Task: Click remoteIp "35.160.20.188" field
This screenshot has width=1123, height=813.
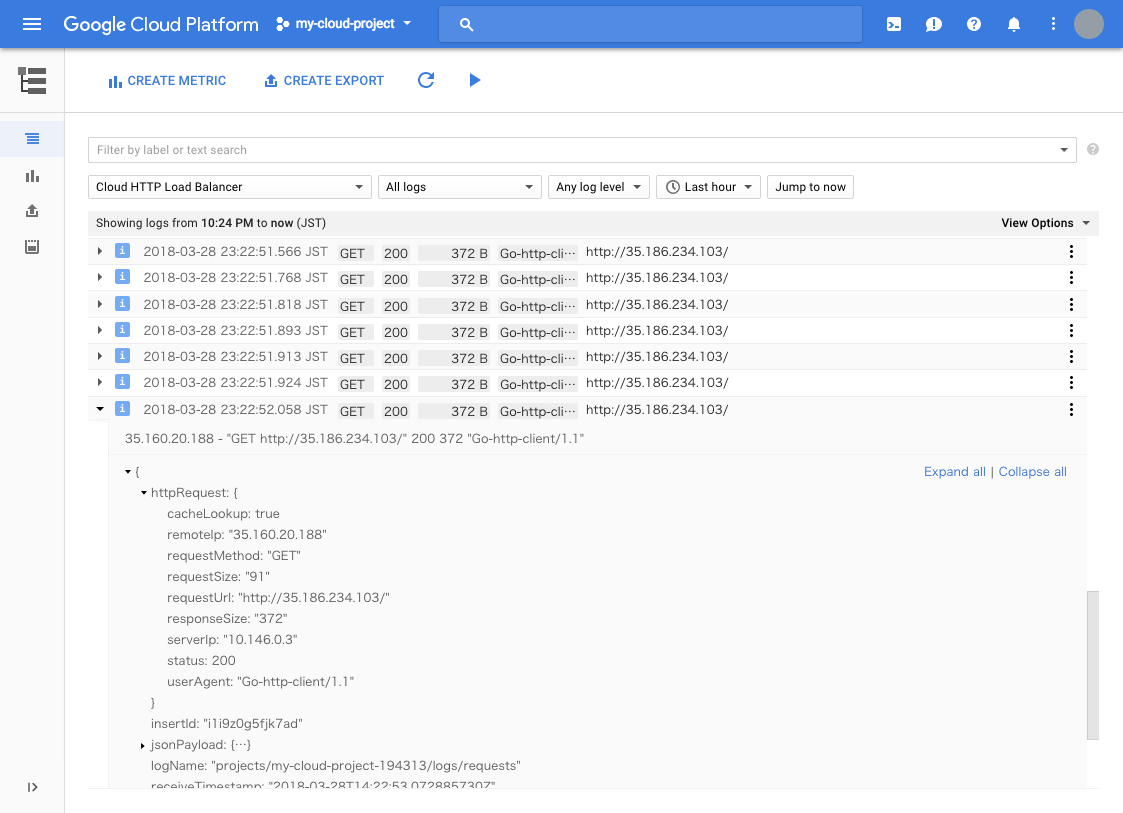Action: 246,534
